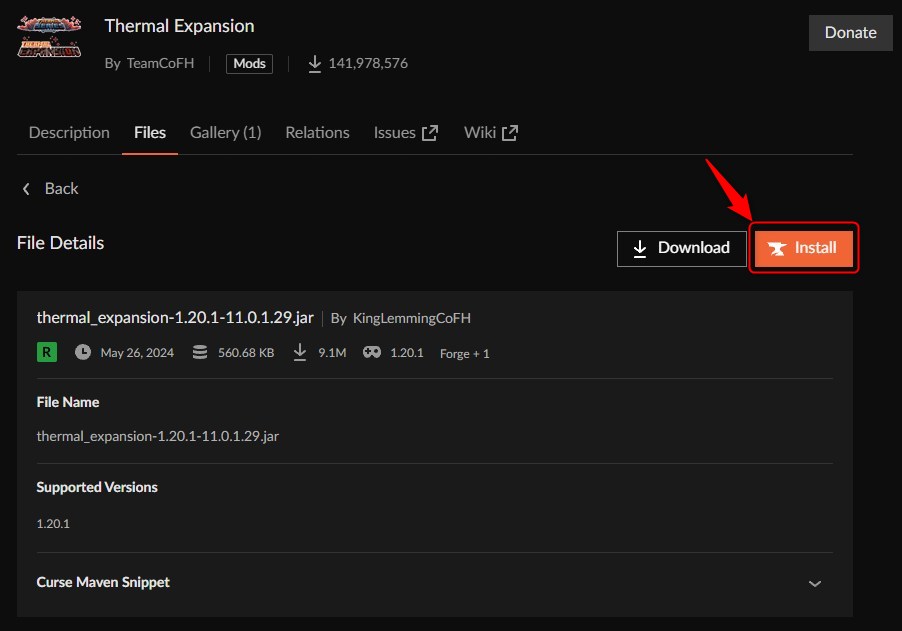The image size is (902, 631).
Task: Click the clock icon beside May 26, 2024
Action: pos(83,352)
